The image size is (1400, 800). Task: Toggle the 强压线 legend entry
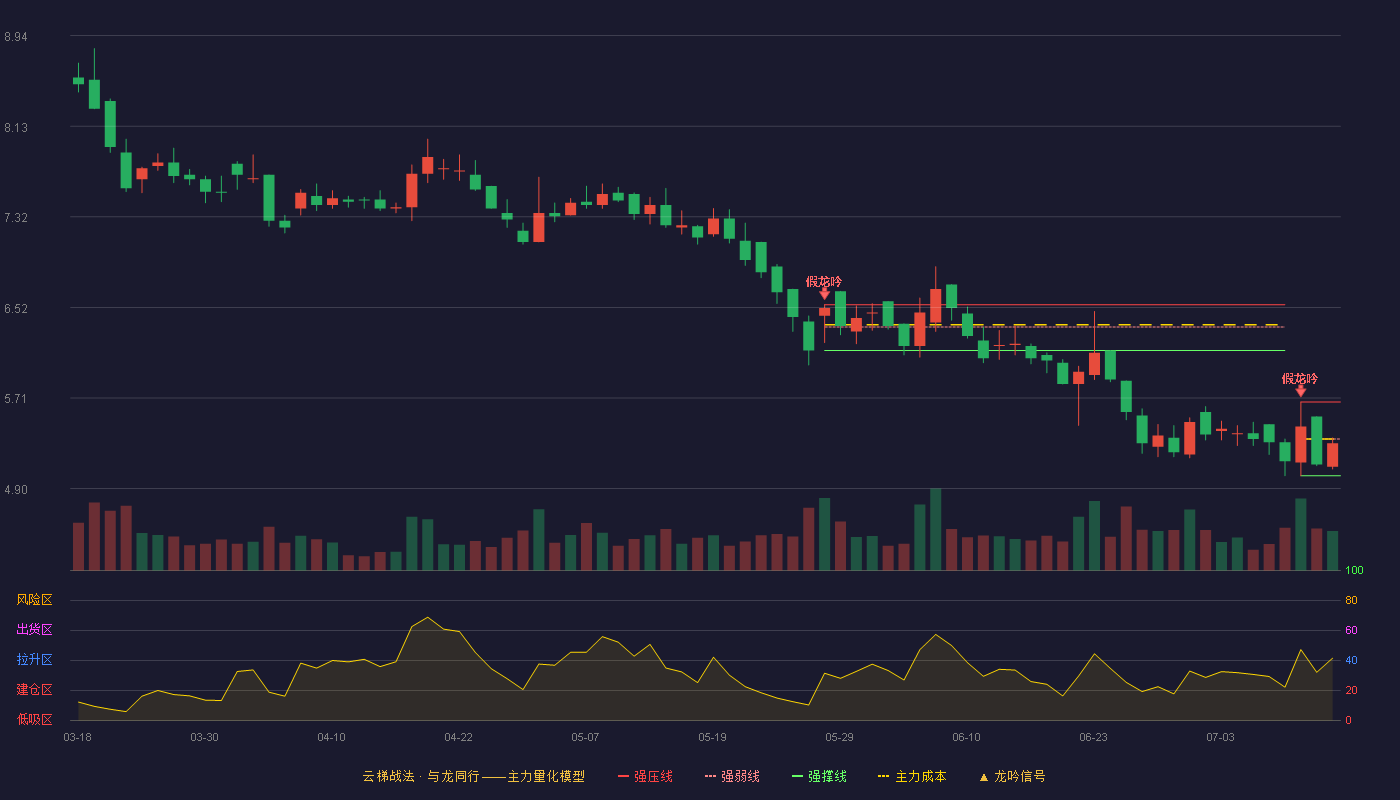[645, 776]
